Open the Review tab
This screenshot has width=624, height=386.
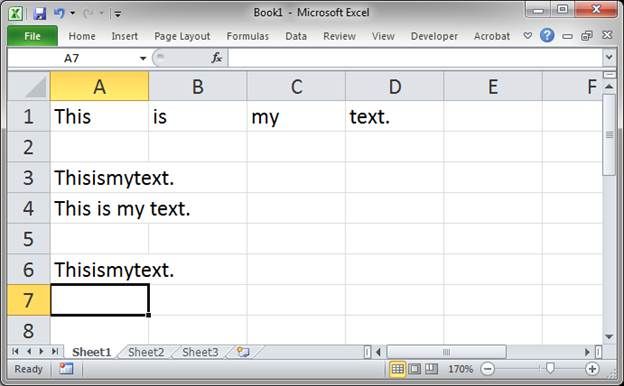click(339, 36)
